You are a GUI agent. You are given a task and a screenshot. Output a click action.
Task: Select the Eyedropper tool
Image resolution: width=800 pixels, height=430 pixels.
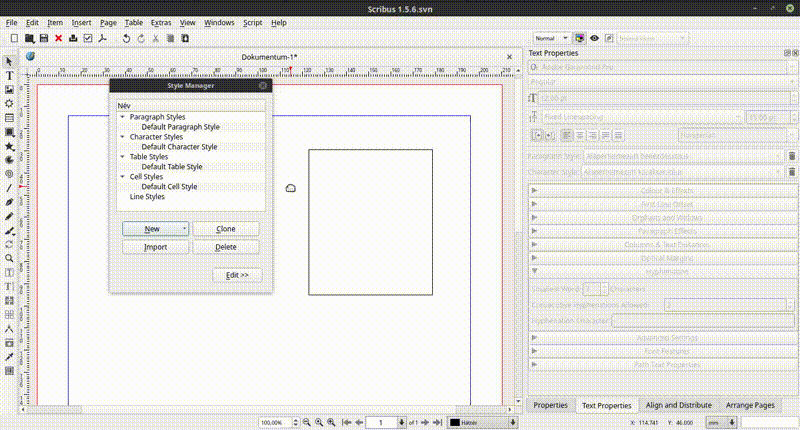pos(9,356)
